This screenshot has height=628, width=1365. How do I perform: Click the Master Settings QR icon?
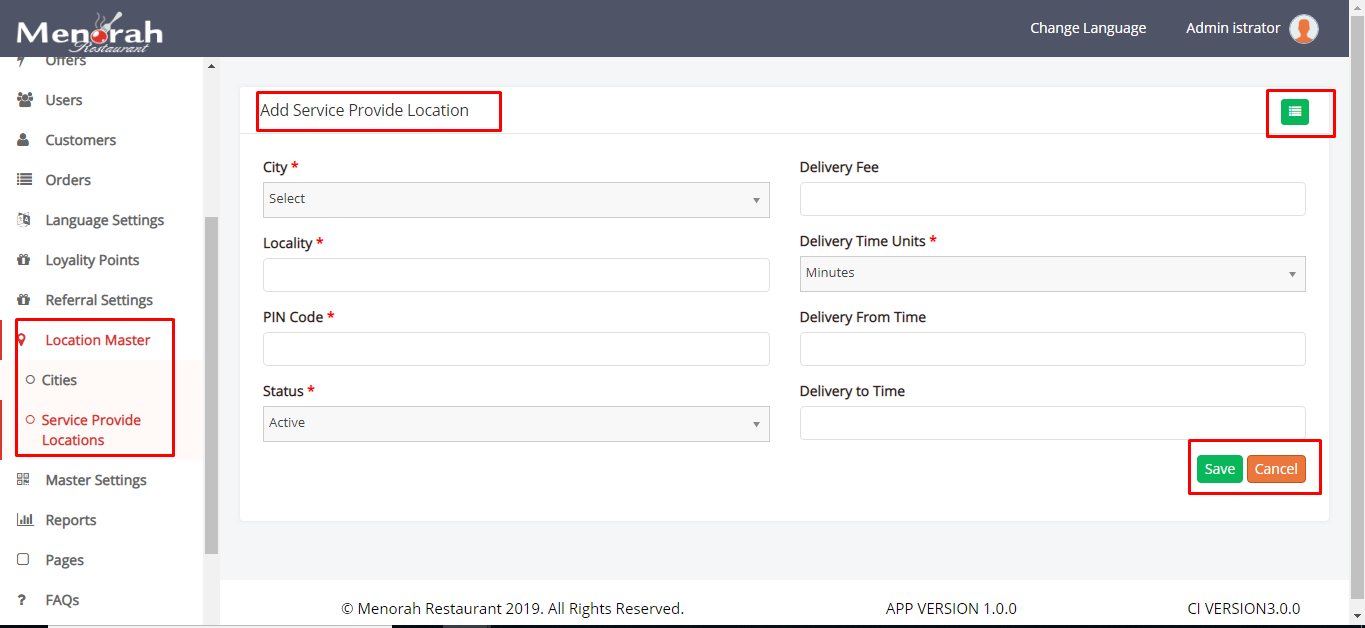tap(24, 480)
